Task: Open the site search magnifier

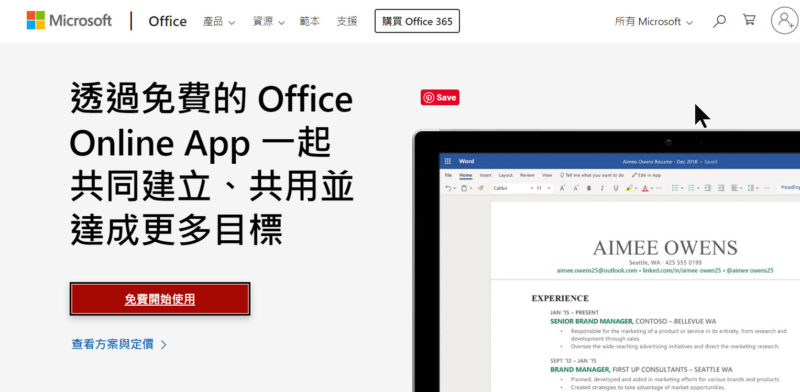Action: pos(719,21)
